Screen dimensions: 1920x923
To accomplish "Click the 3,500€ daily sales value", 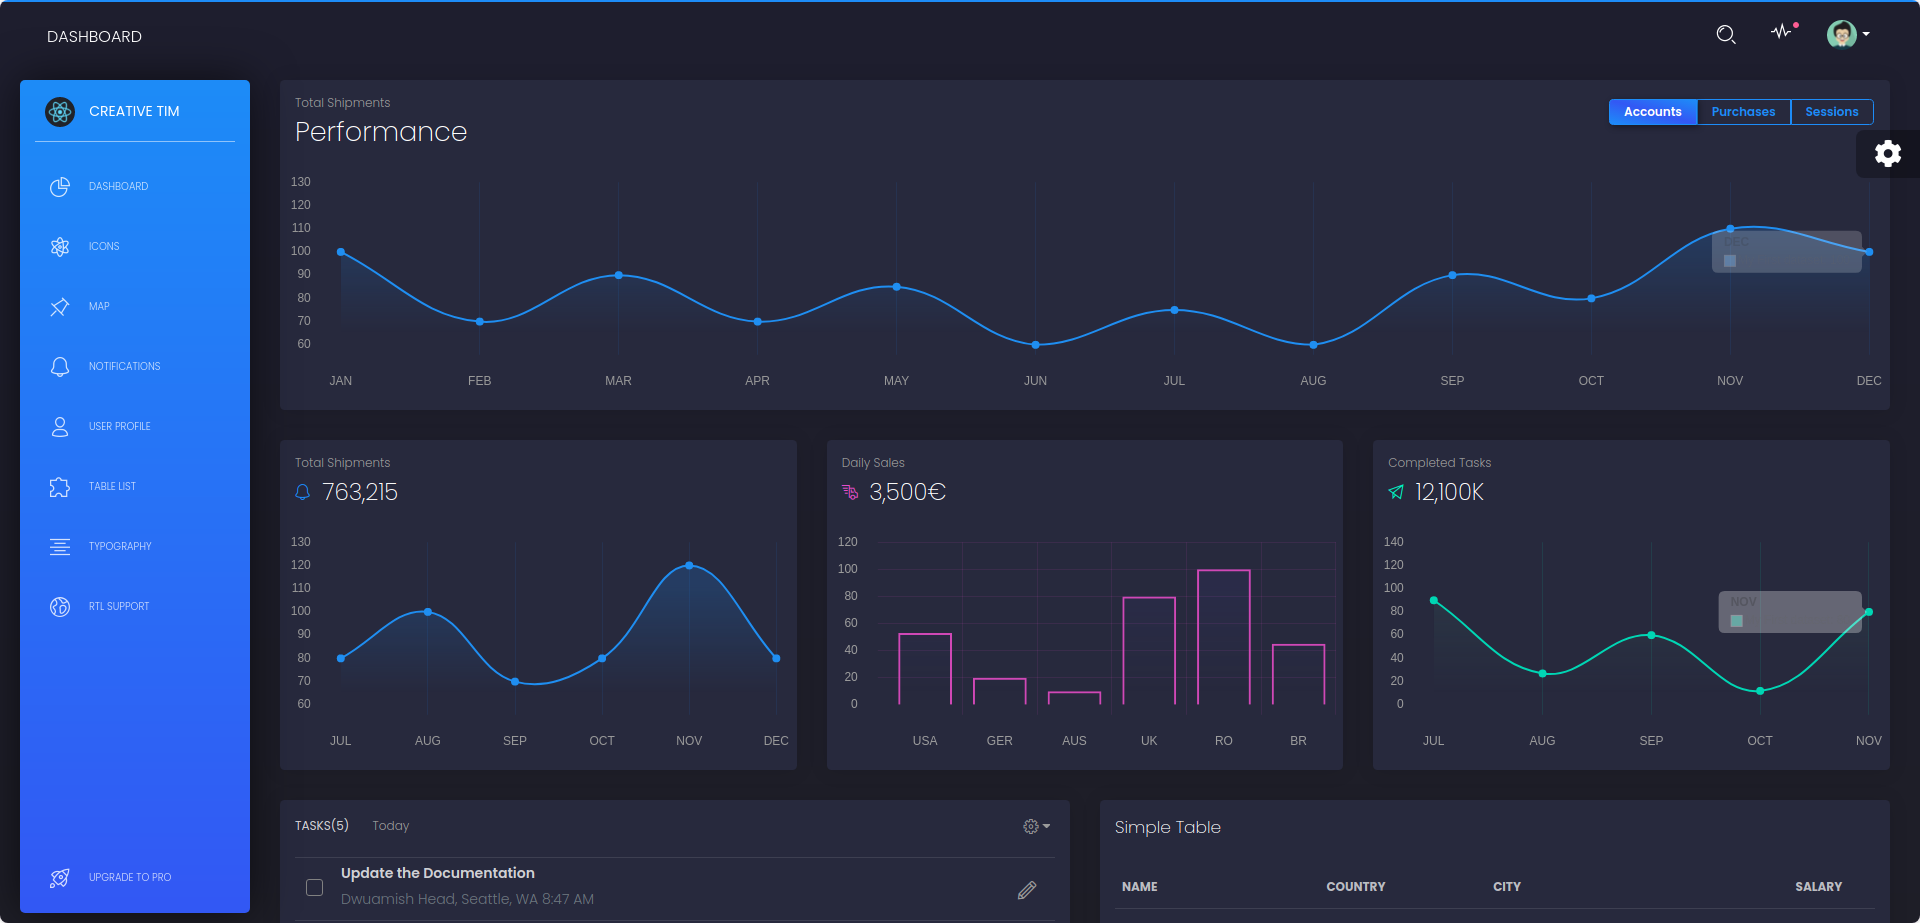I will [x=907, y=492].
